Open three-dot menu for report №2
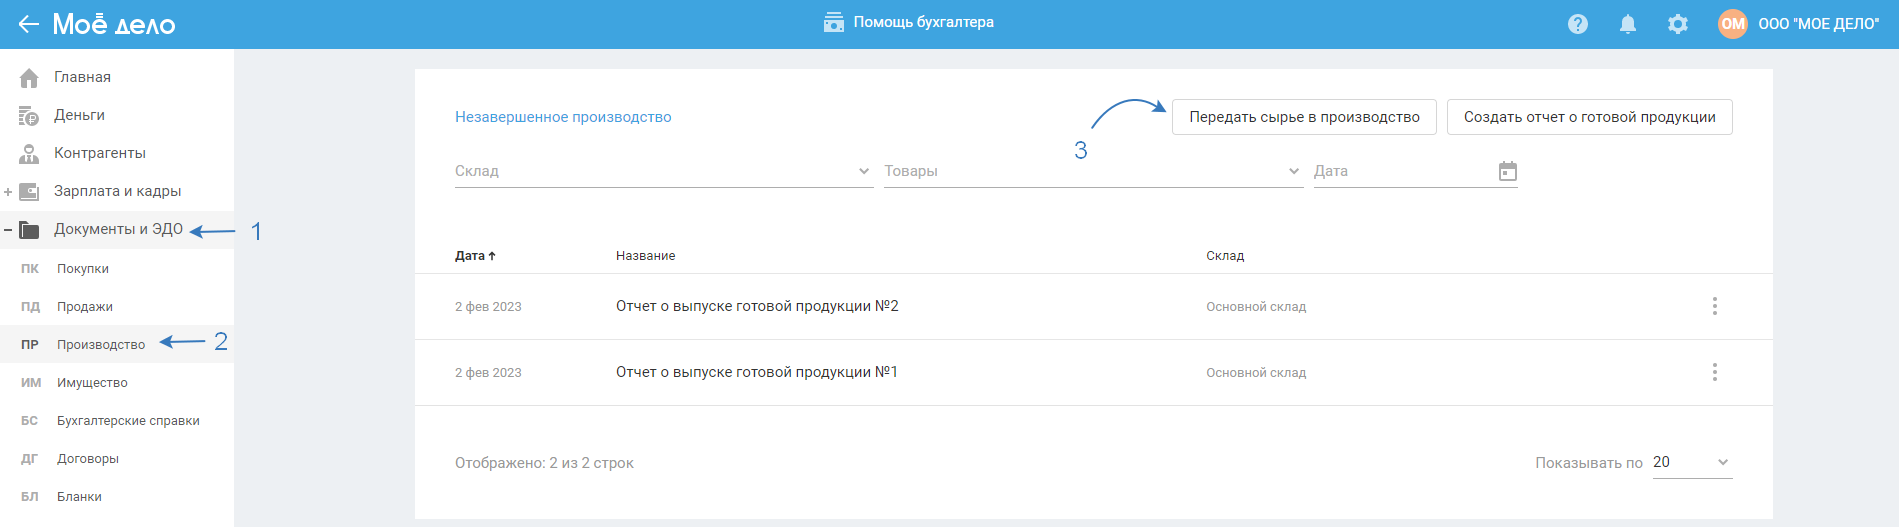This screenshot has height=527, width=1899. pos(1715,306)
